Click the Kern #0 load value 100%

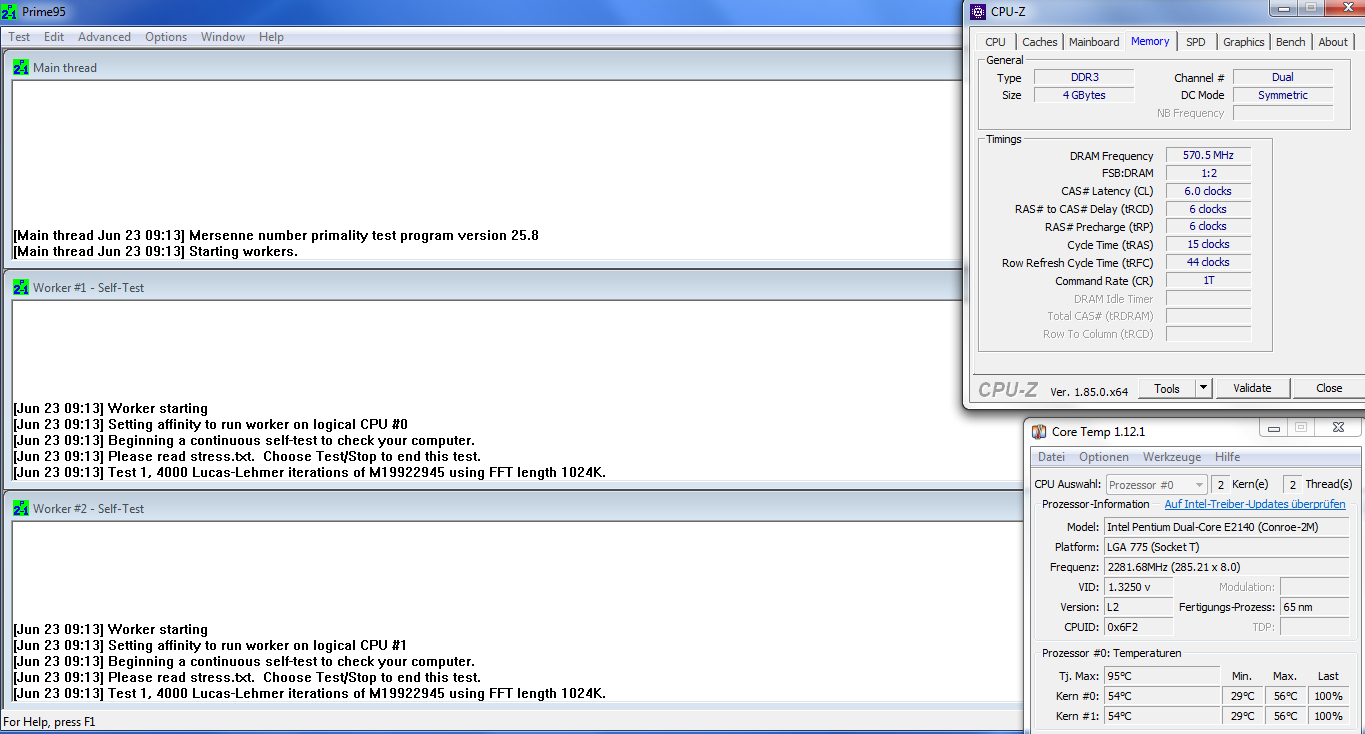click(1328, 696)
